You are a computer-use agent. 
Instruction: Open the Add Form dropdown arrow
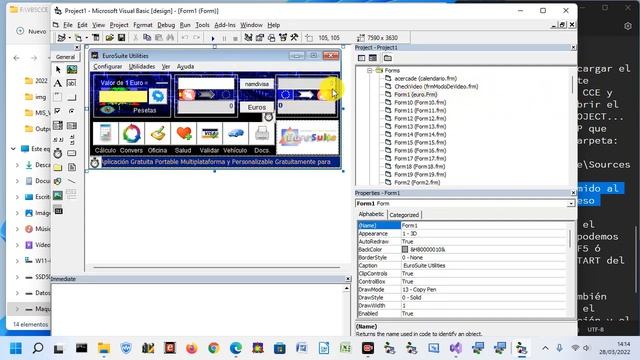(87, 38)
